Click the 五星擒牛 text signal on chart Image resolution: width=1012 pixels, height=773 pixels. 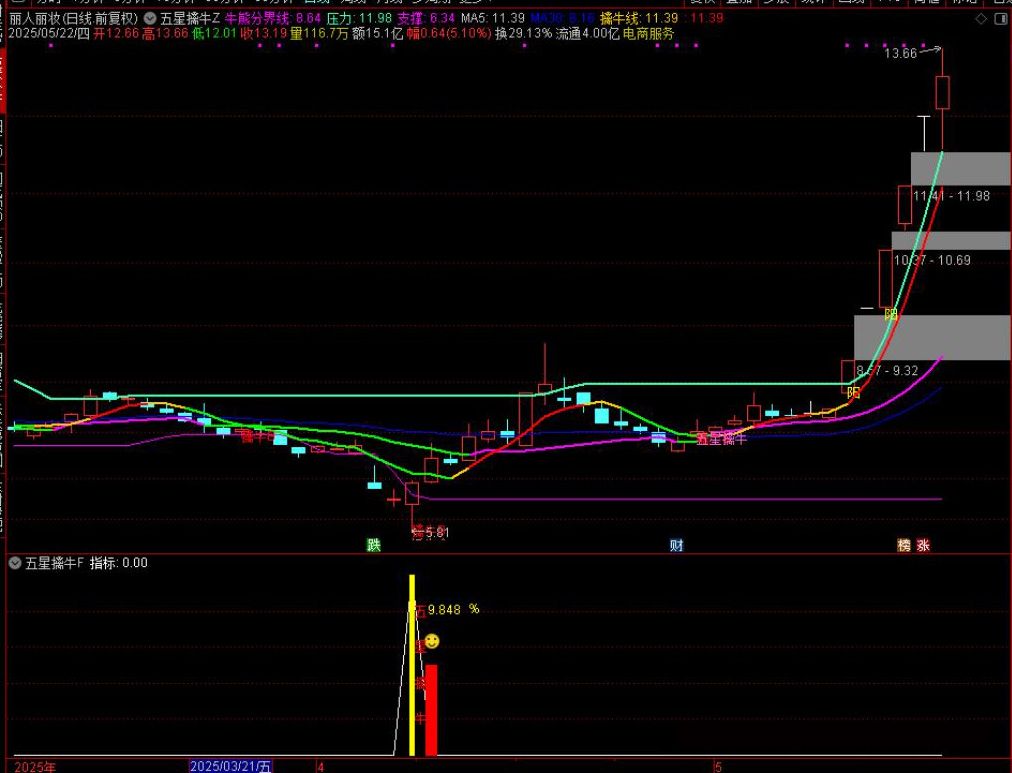(721, 439)
